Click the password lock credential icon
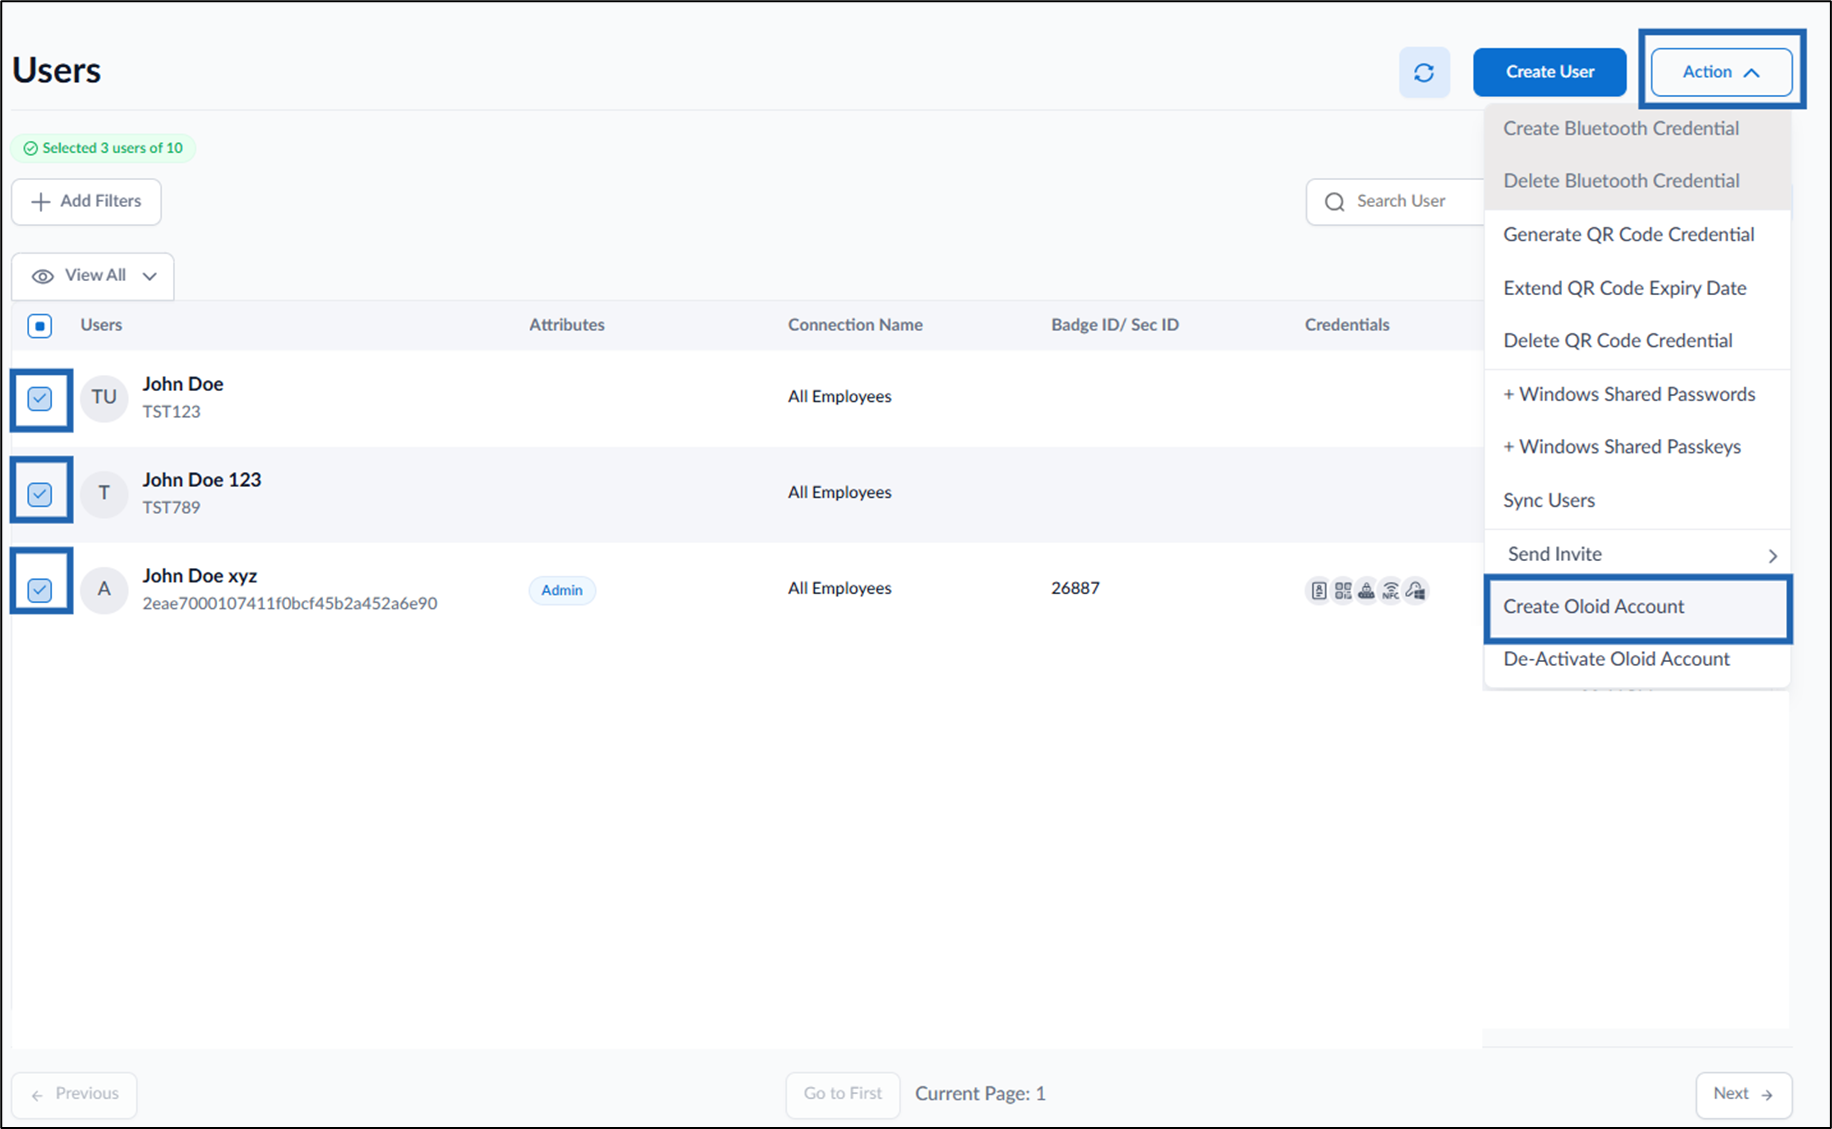This screenshot has width=1832, height=1129. pyautogui.click(x=1367, y=591)
